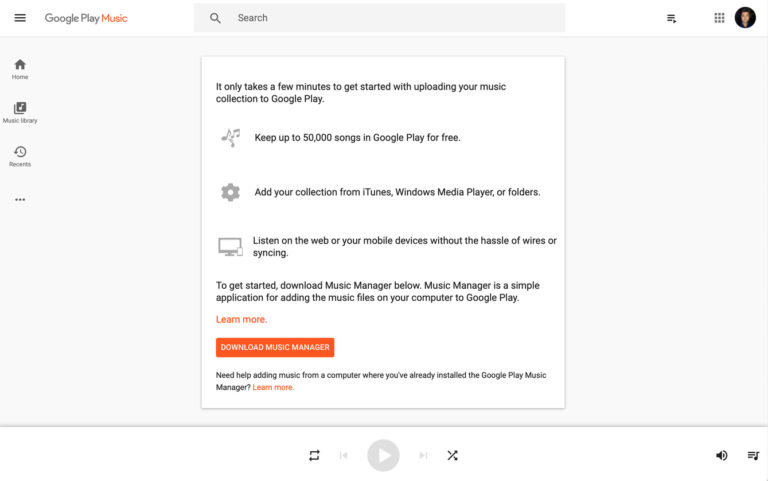The image size is (768, 481).
Task: Click 'It only takes a few minutes' text
Action: pyautogui.click(x=361, y=93)
